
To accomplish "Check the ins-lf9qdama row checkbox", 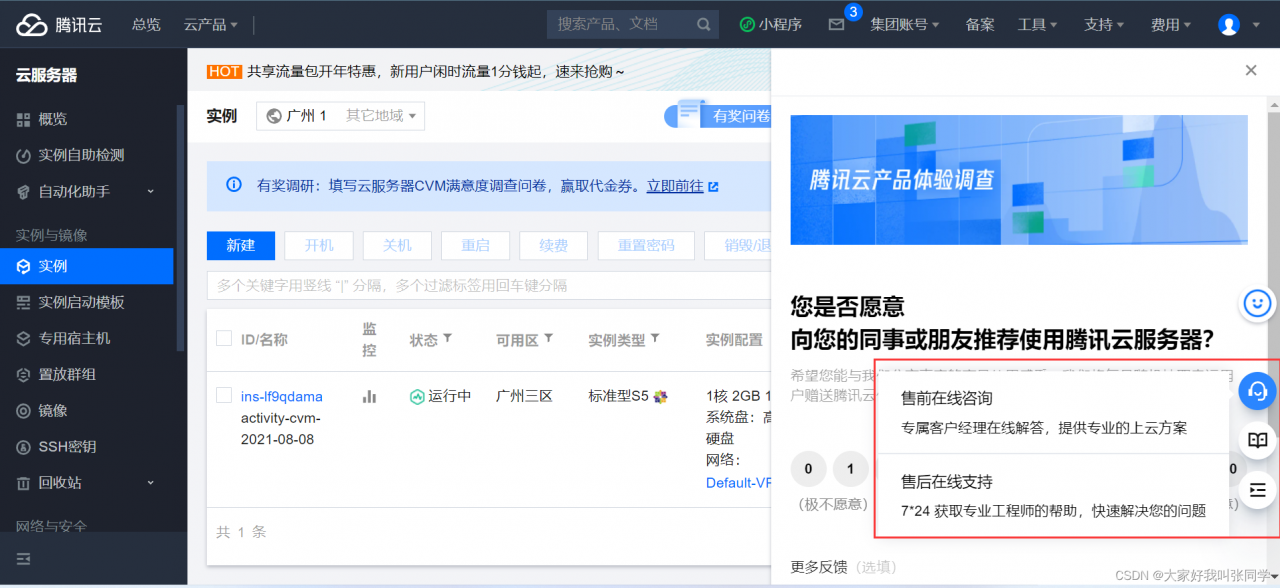I will pos(224,395).
